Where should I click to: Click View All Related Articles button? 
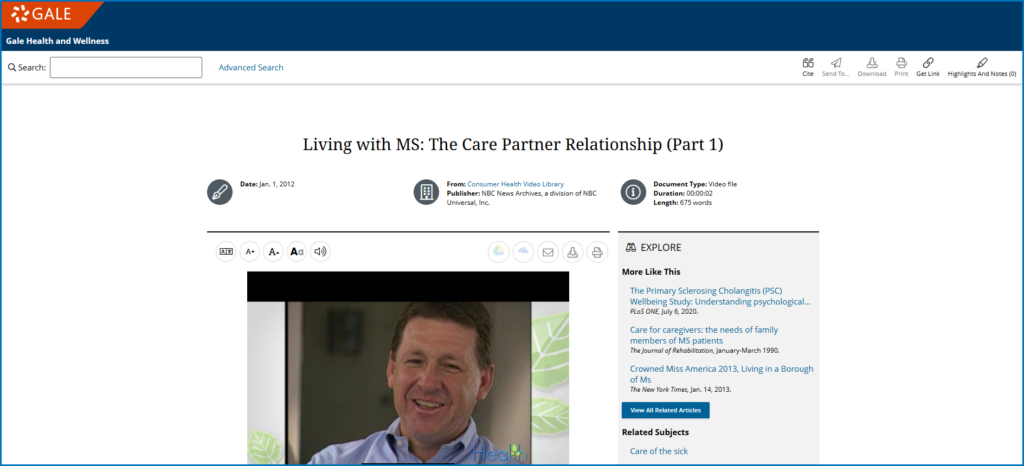(665, 411)
